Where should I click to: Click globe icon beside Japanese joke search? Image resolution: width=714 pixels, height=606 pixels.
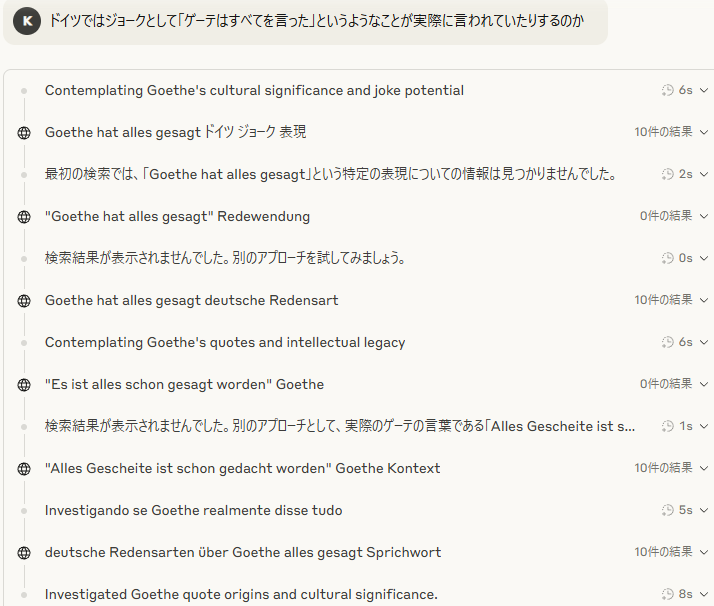[x=24, y=133]
